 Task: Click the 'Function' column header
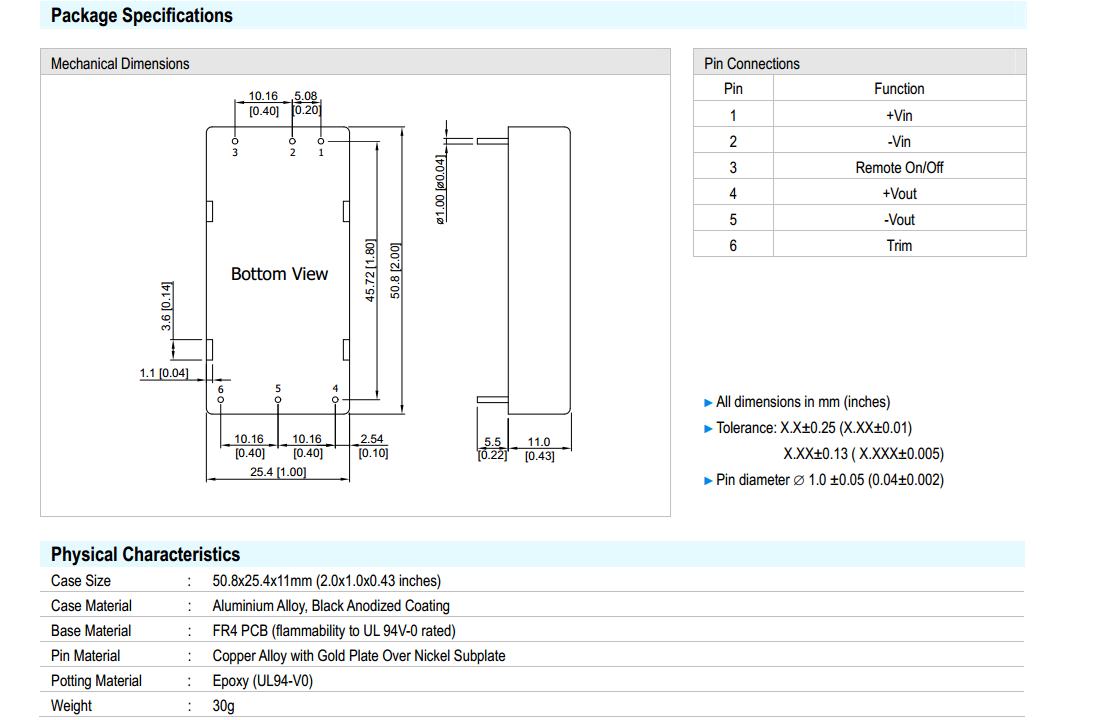[x=899, y=89]
